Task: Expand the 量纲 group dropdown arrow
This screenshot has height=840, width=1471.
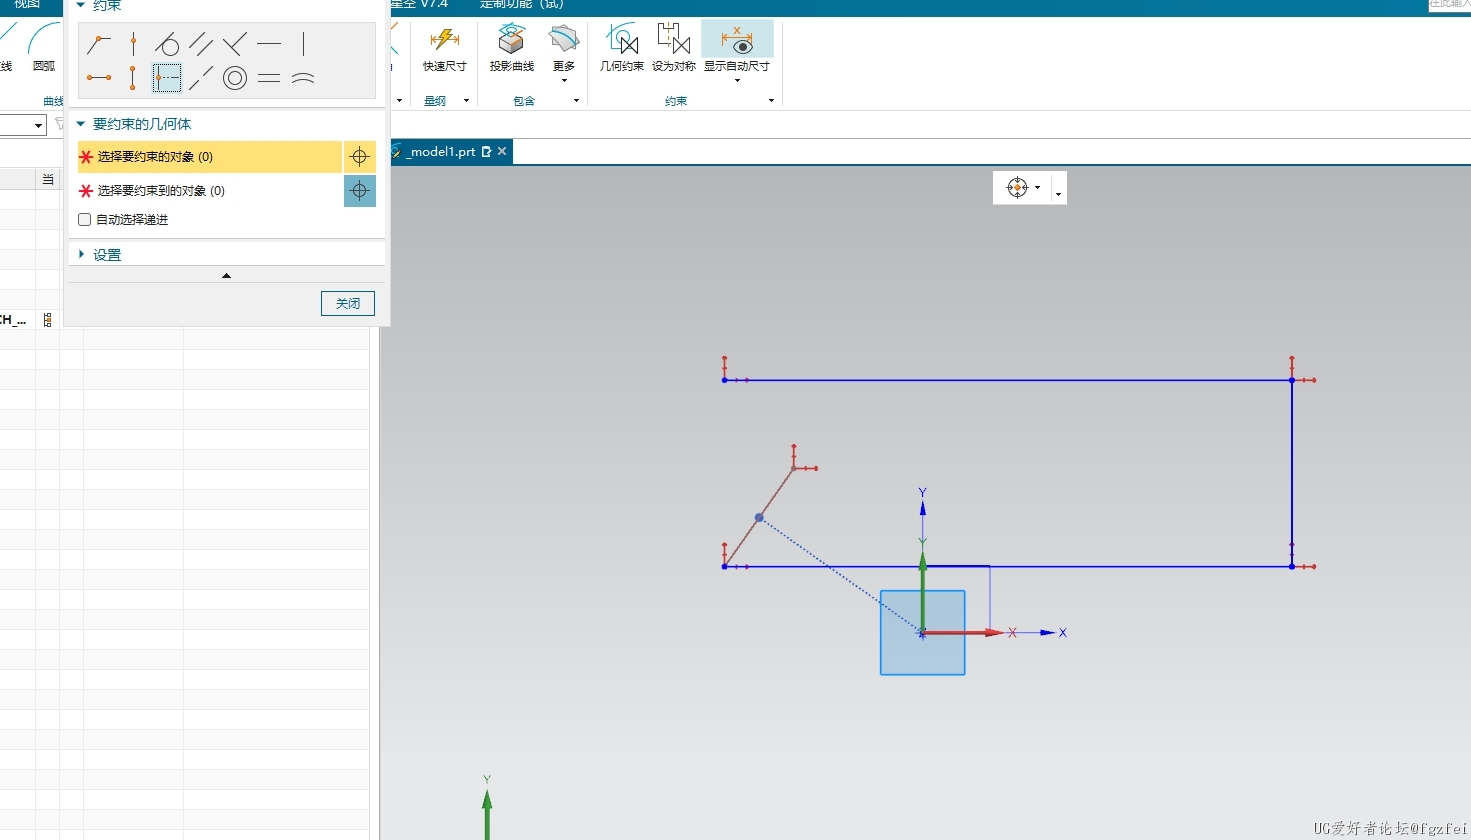Action: (466, 101)
